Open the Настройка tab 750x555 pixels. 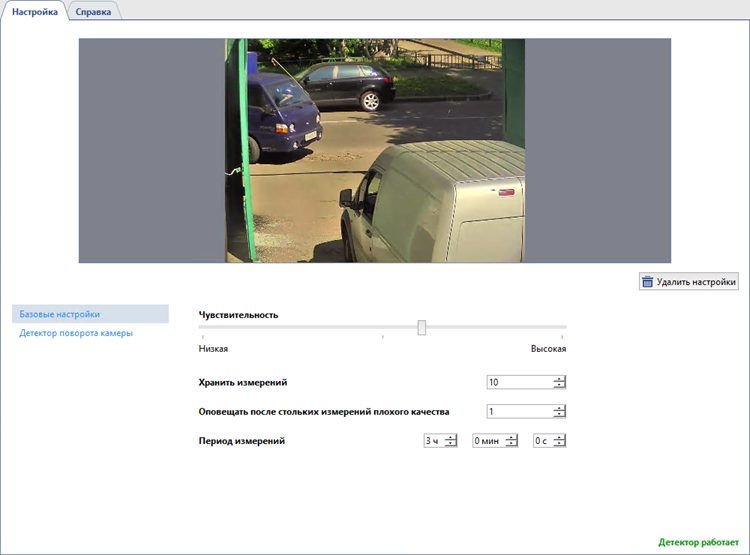tap(35, 12)
